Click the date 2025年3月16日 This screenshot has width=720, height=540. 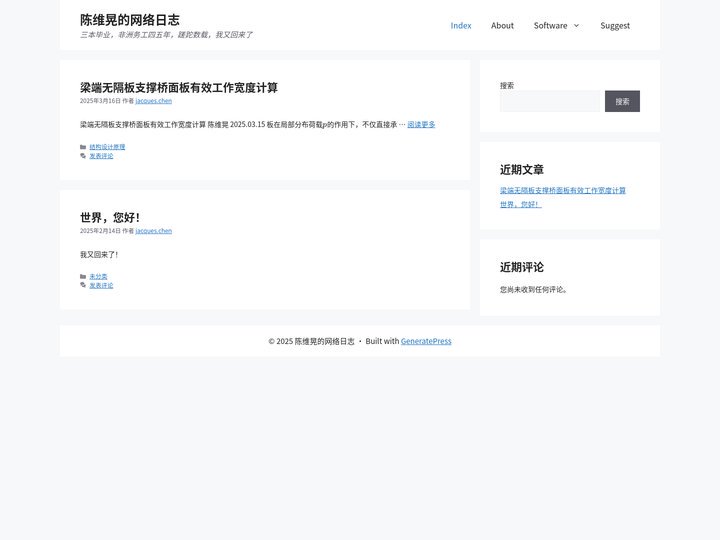click(x=100, y=101)
